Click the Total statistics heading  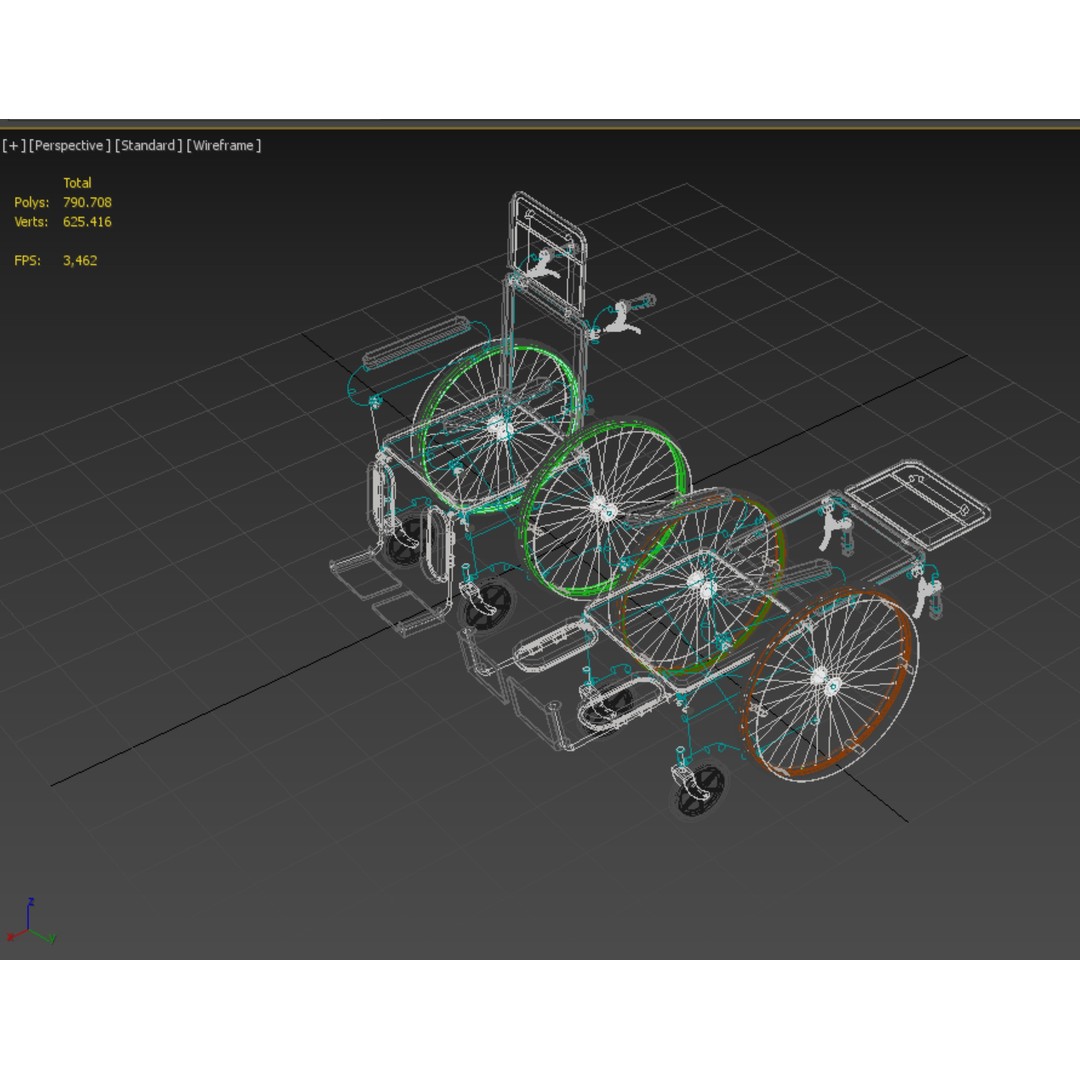77,183
